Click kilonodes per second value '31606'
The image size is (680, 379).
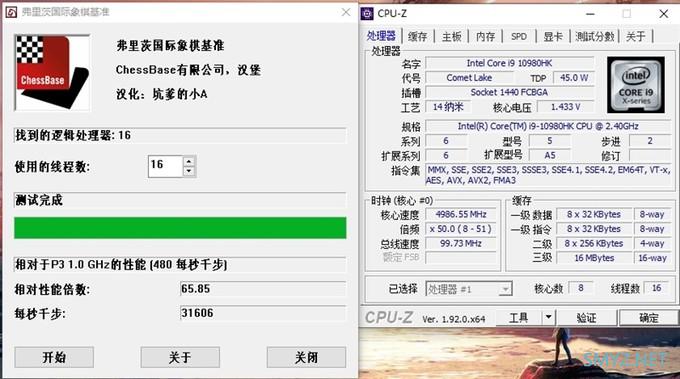point(263,313)
